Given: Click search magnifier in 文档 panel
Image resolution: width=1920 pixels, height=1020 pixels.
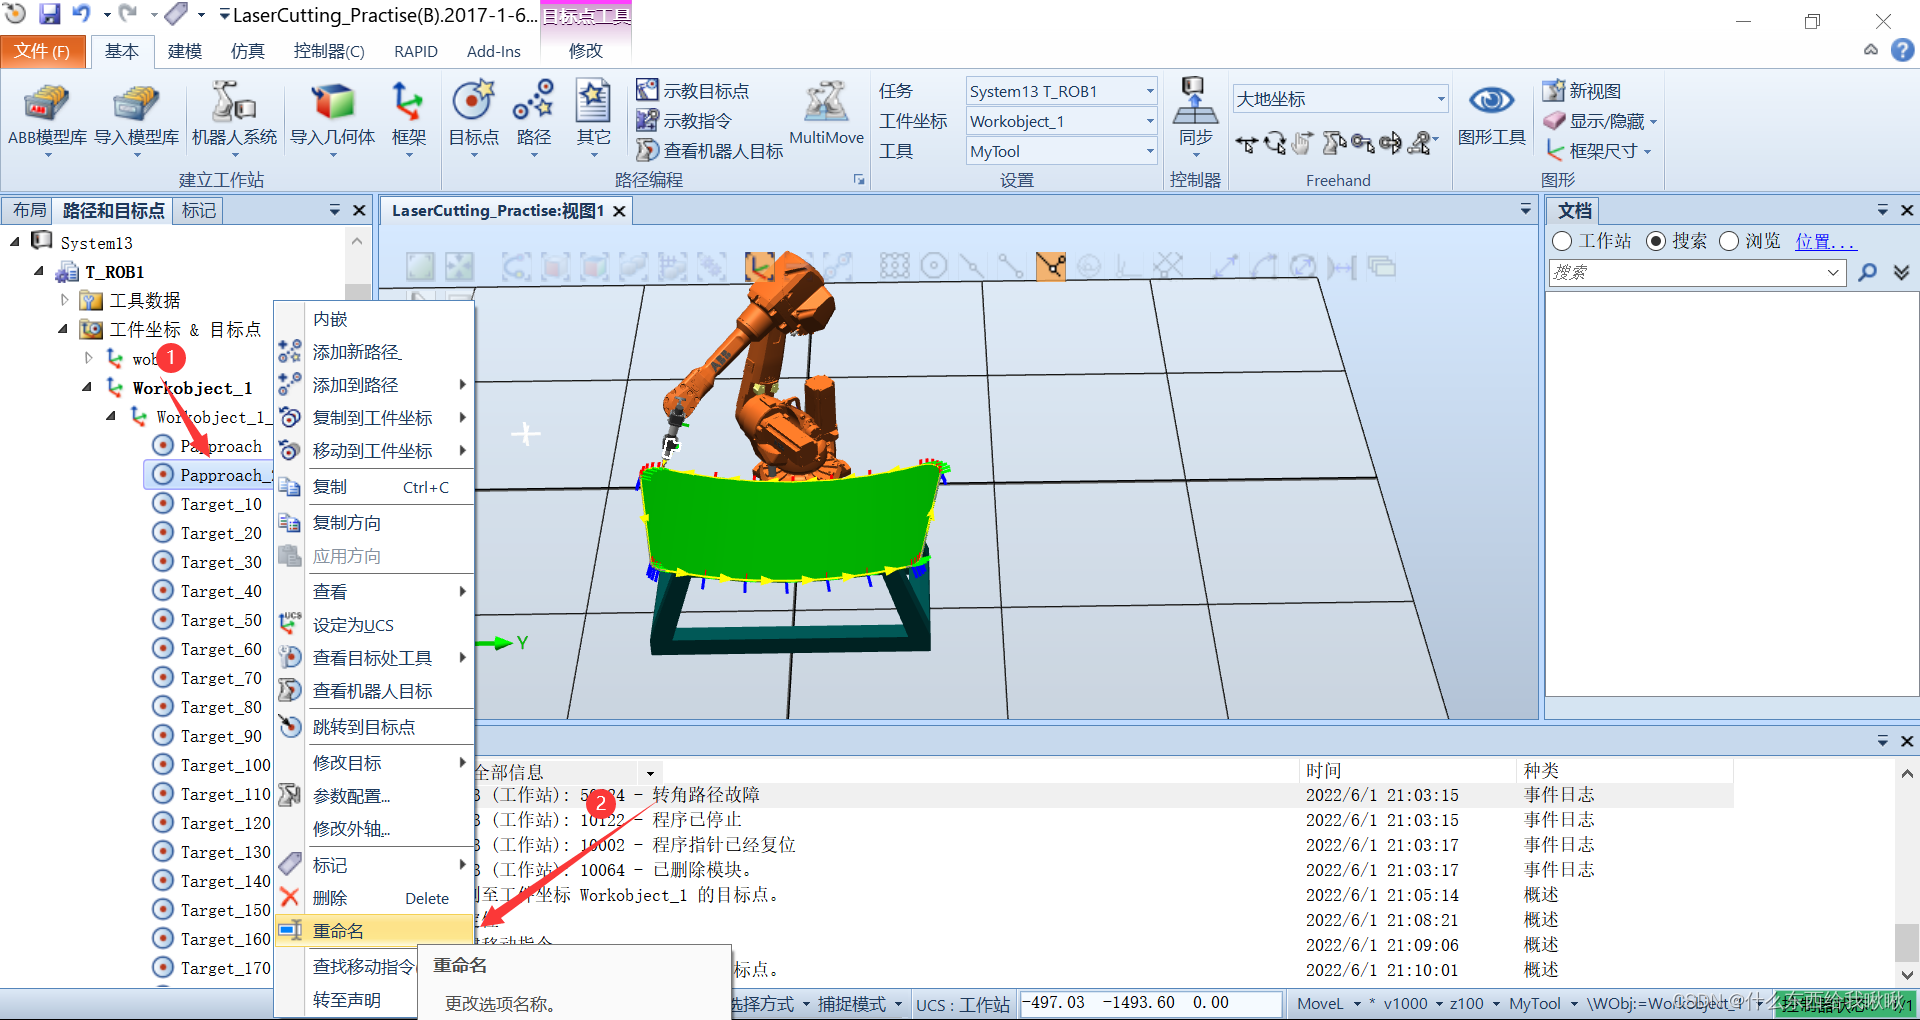Looking at the screenshot, I should [1867, 272].
